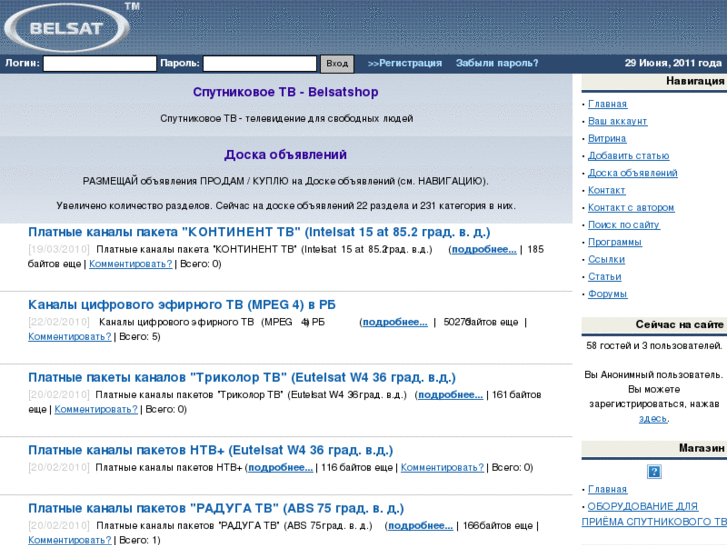Click the date [19/03/2010] of first article

(59, 250)
